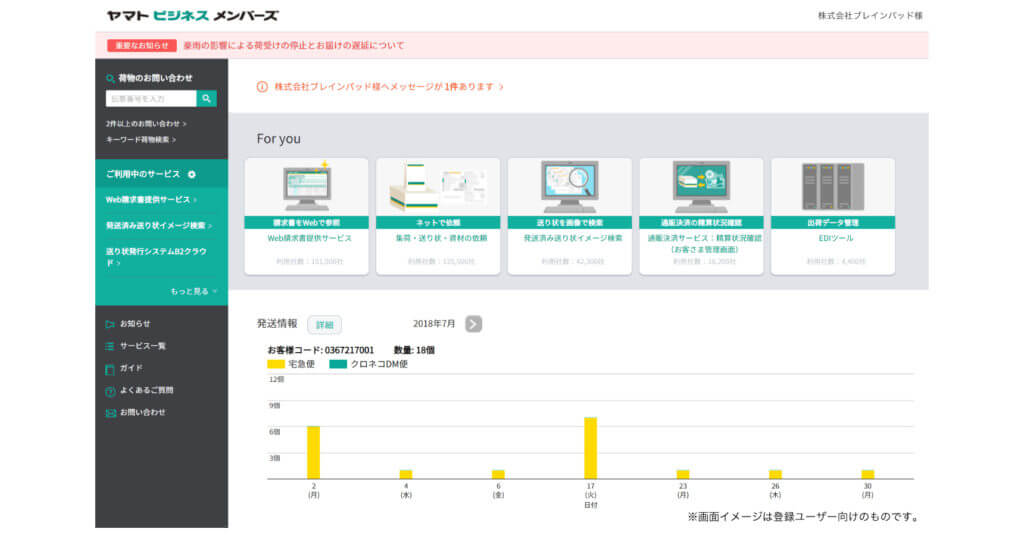Screen dimensions: 1024x535
Task: Open Web請求書提供サービス in sidebar
Action: click(x=151, y=200)
